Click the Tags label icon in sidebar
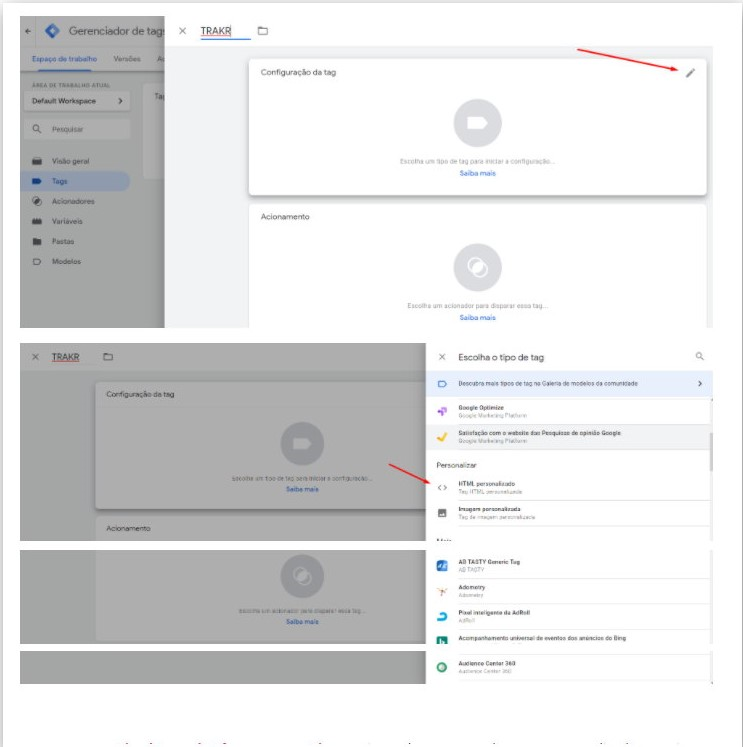The width and height of the screenshot is (743, 747). click(x=37, y=181)
